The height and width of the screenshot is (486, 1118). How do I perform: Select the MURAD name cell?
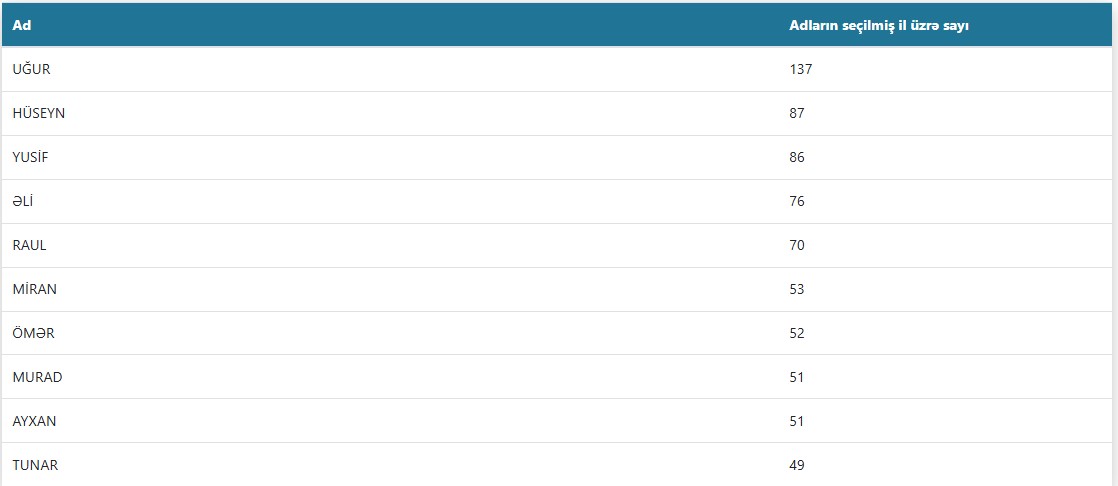pos(37,377)
